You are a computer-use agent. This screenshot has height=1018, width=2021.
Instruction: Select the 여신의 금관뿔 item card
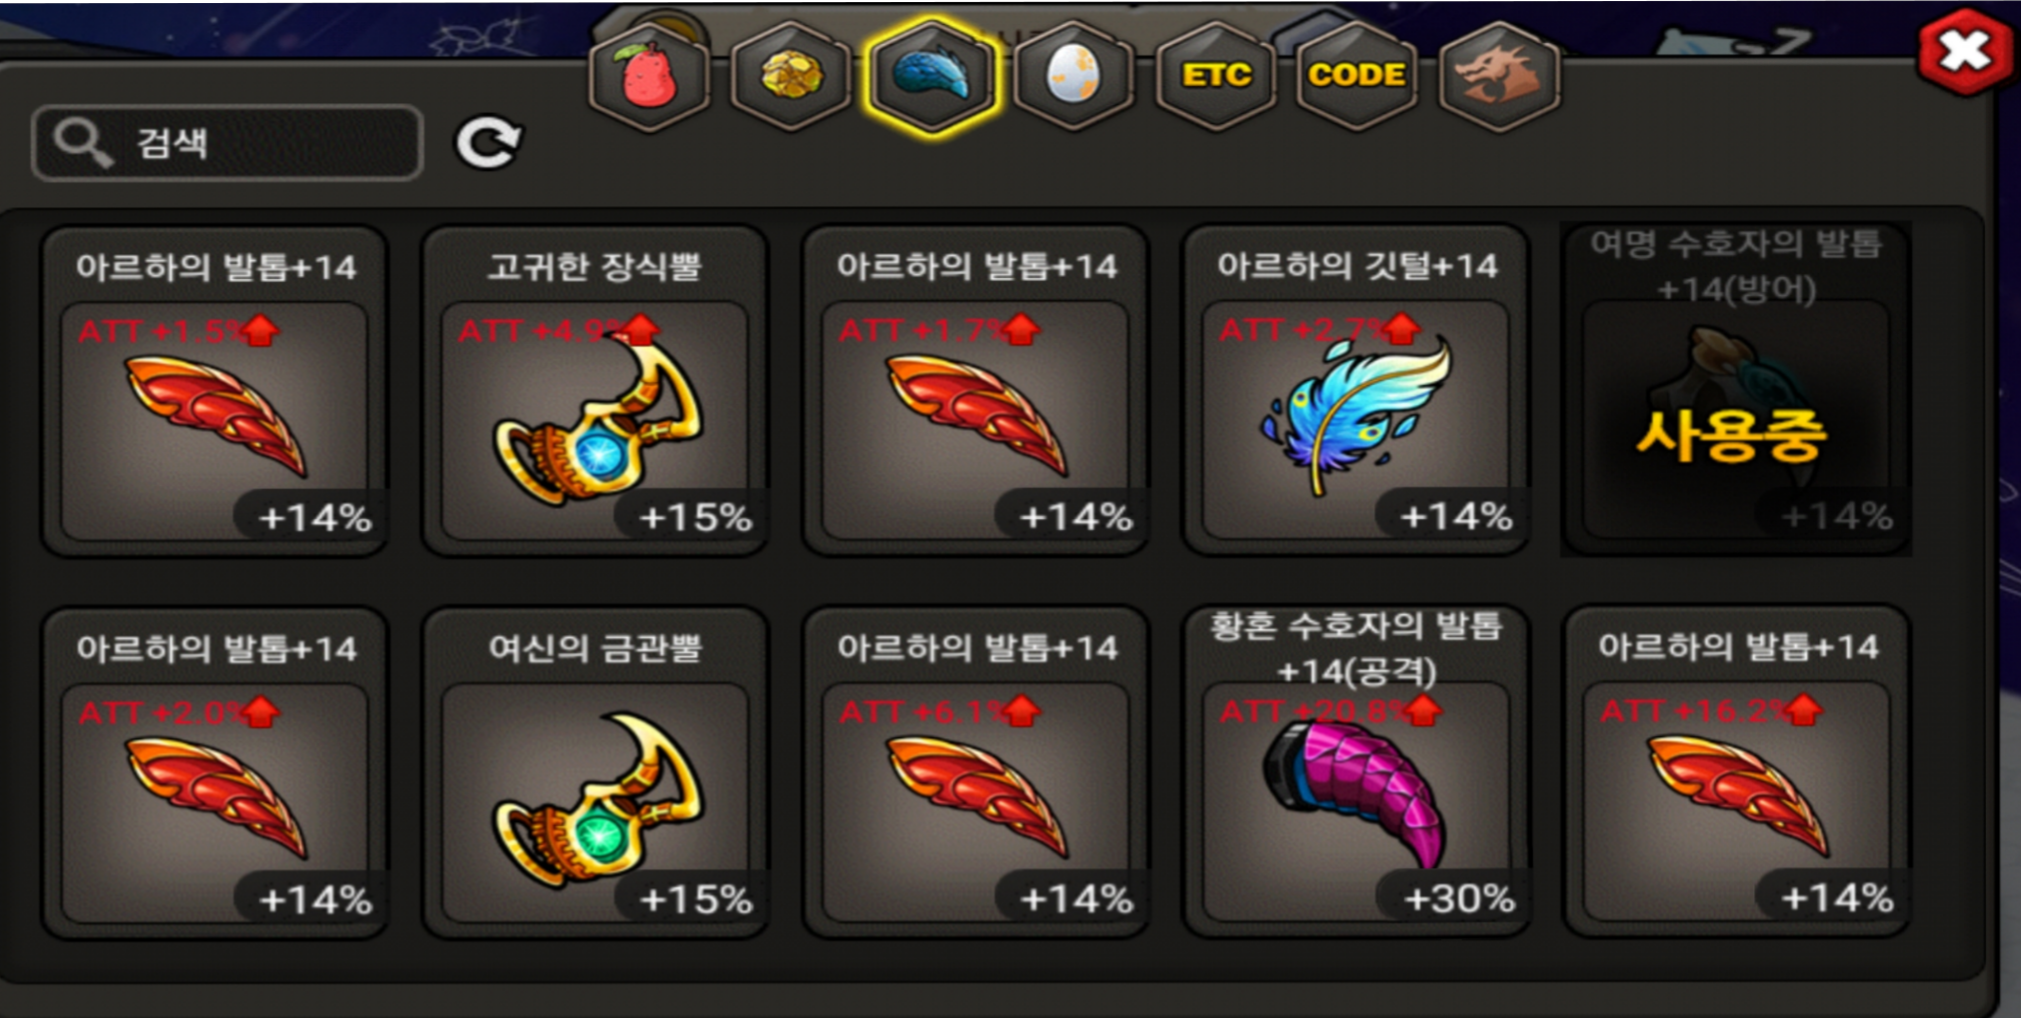[595, 772]
